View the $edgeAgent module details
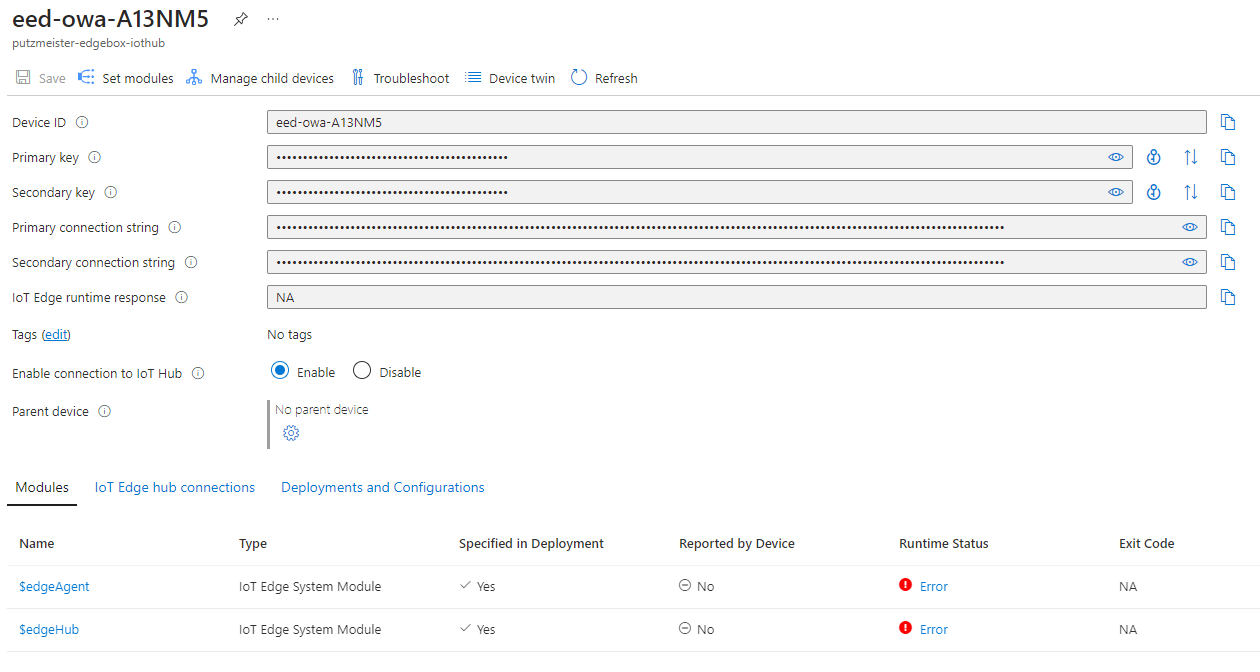The image size is (1260, 672). pos(54,586)
